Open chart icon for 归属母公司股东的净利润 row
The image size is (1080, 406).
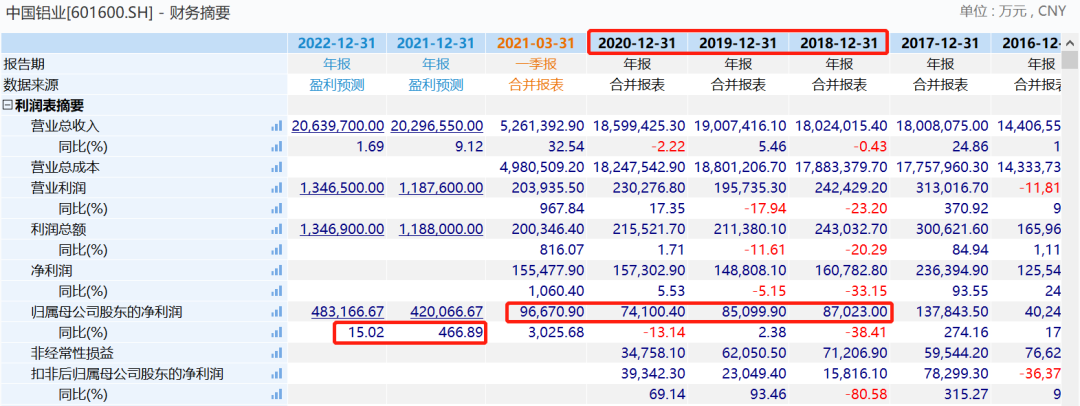click(277, 312)
